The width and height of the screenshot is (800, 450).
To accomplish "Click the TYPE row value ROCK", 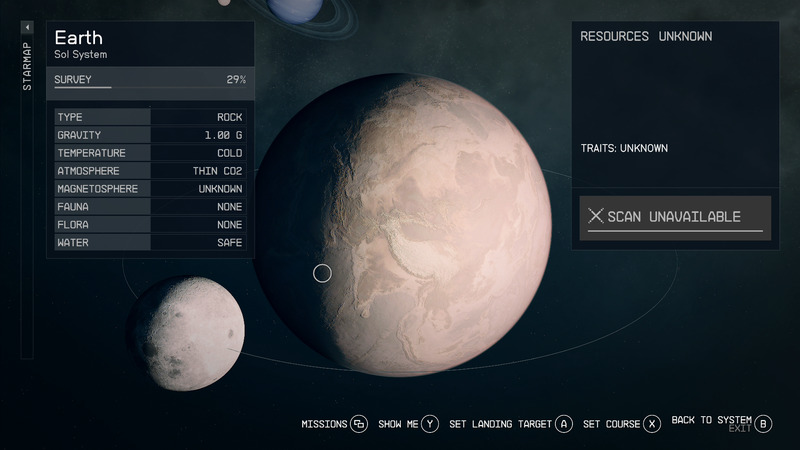I will point(230,117).
